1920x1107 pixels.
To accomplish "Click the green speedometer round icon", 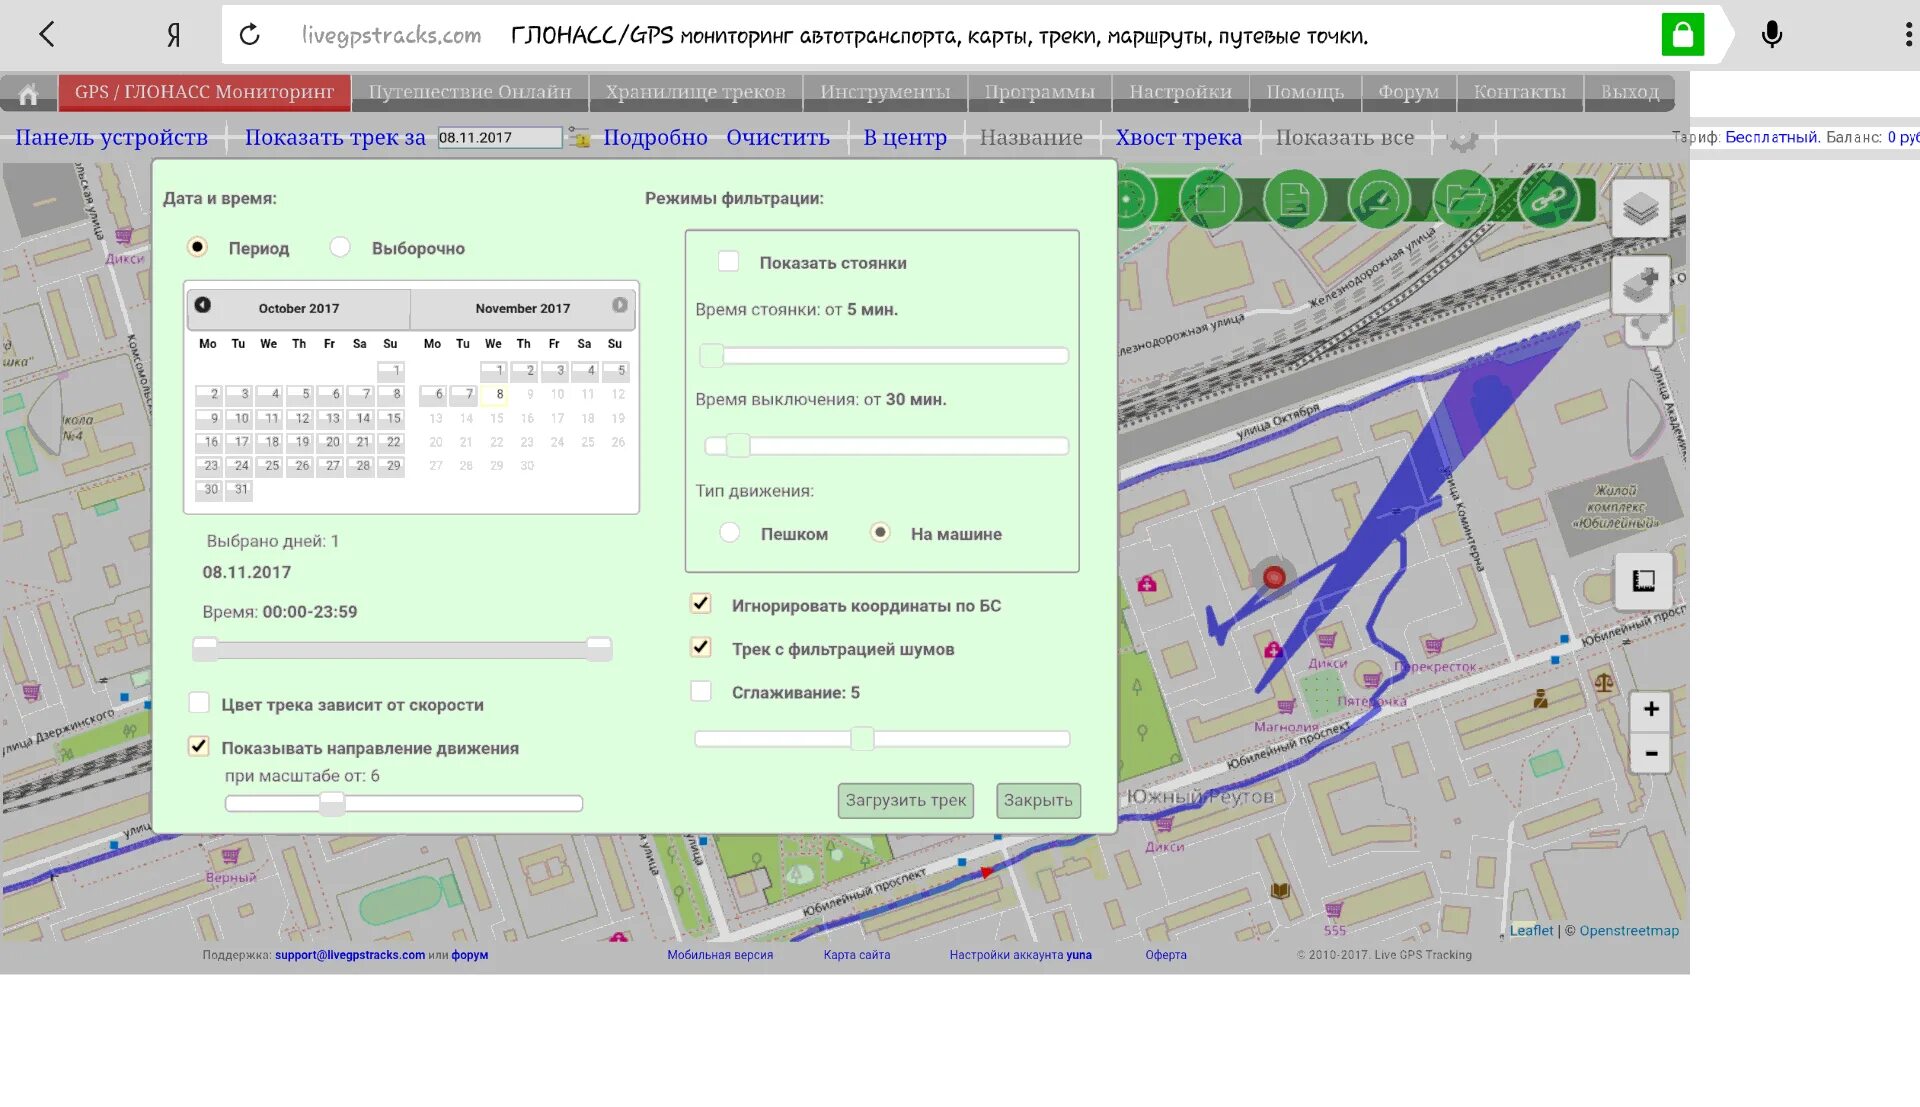I will click(x=1379, y=199).
